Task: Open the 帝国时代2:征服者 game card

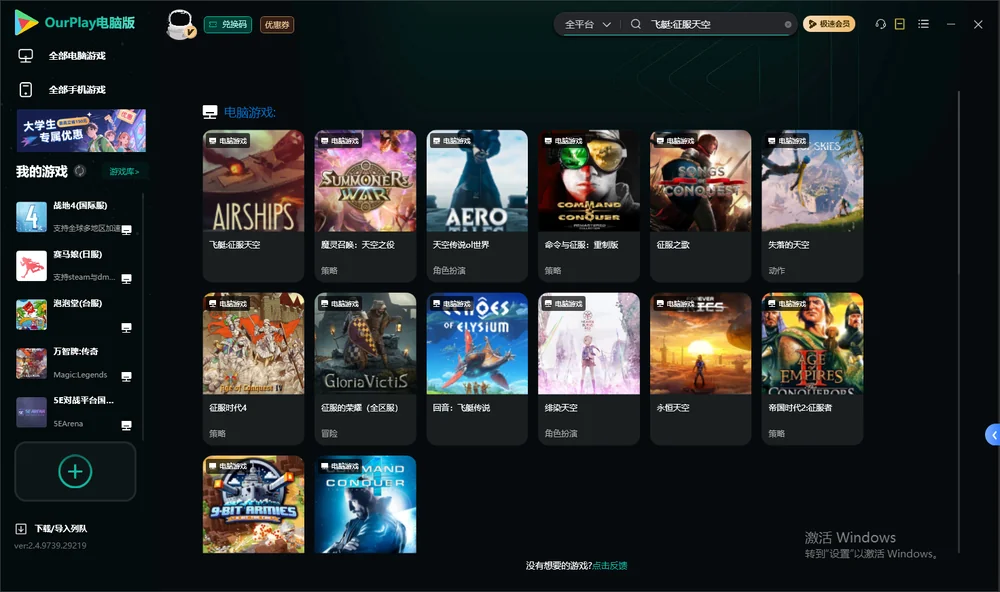Action: tap(812, 369)
